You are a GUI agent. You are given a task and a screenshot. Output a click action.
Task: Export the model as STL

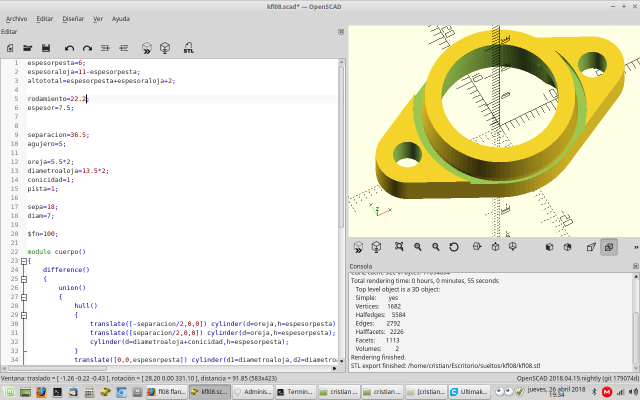188,48
